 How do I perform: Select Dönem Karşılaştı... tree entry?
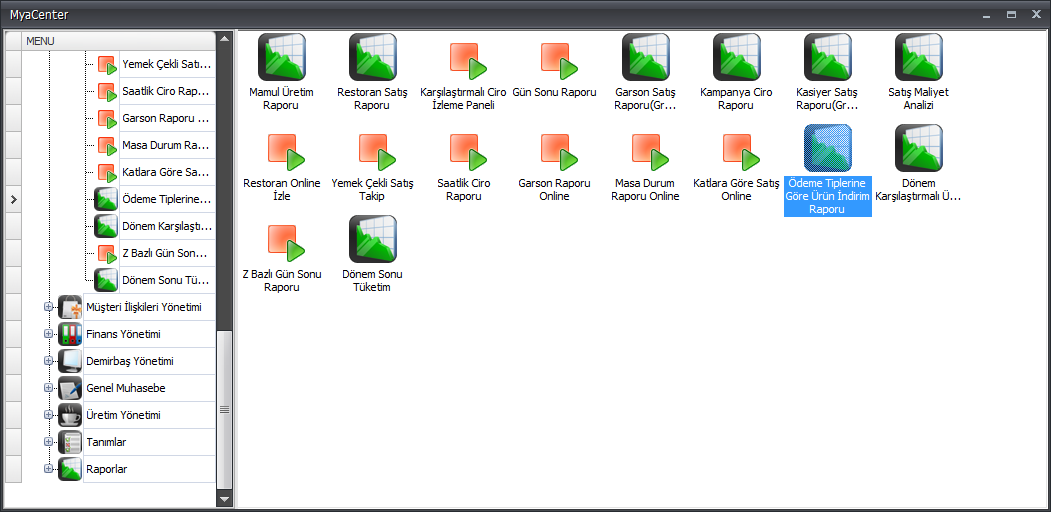[x=167, y=226]
